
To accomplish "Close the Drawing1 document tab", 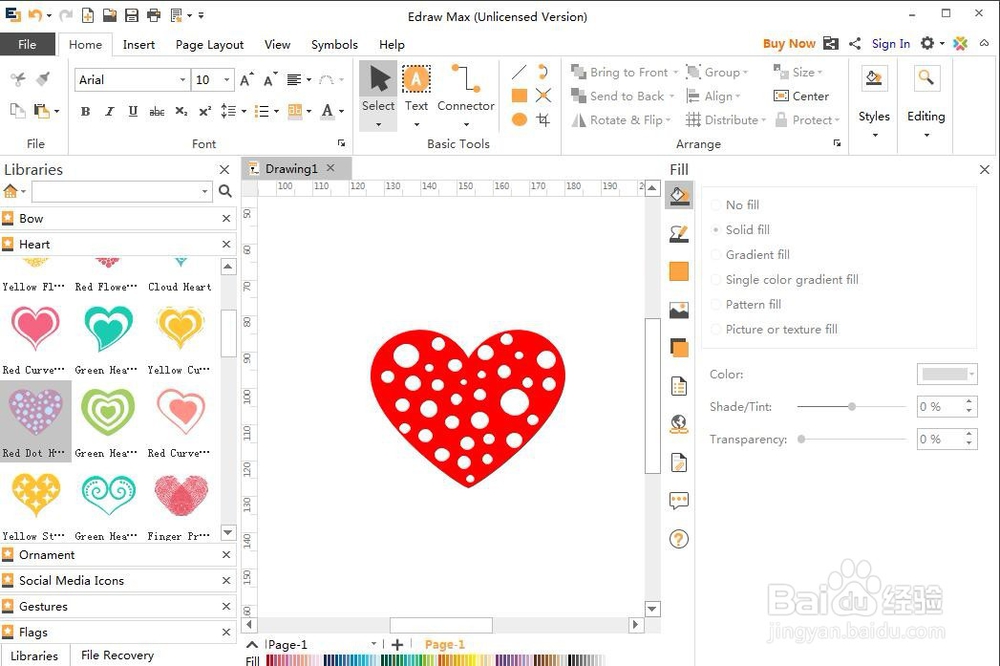I will 330,168.
